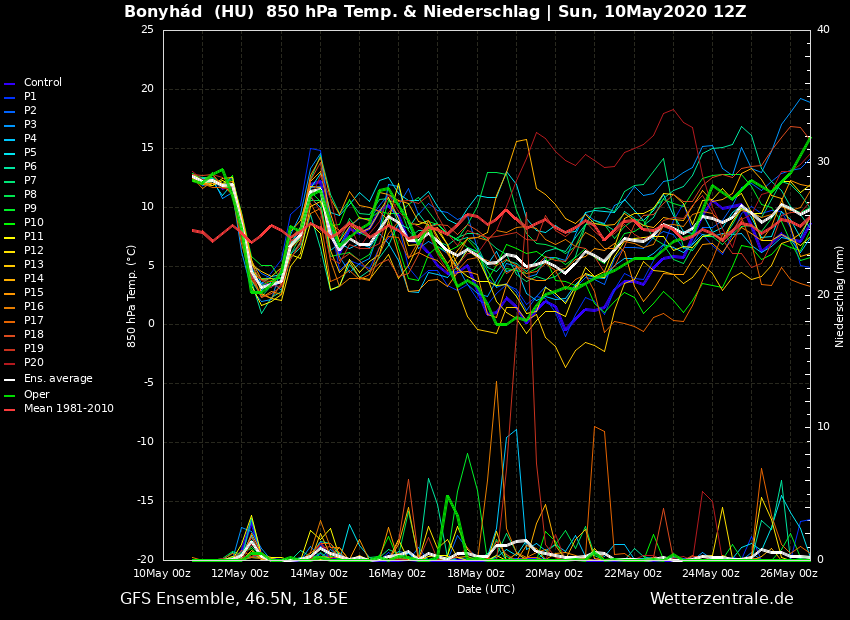Select the P5 legend label
The width and height of the screenshot is (850, 620).
[30, 153]
